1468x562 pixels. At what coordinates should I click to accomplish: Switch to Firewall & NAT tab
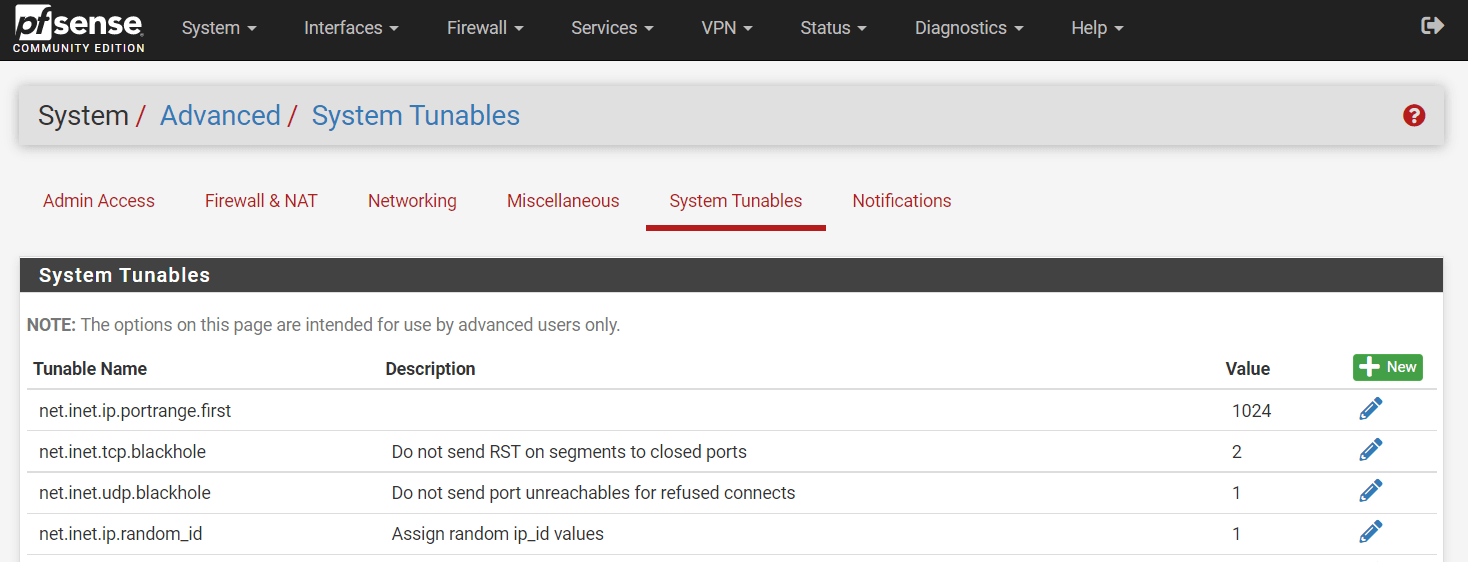tap(261, 201)
